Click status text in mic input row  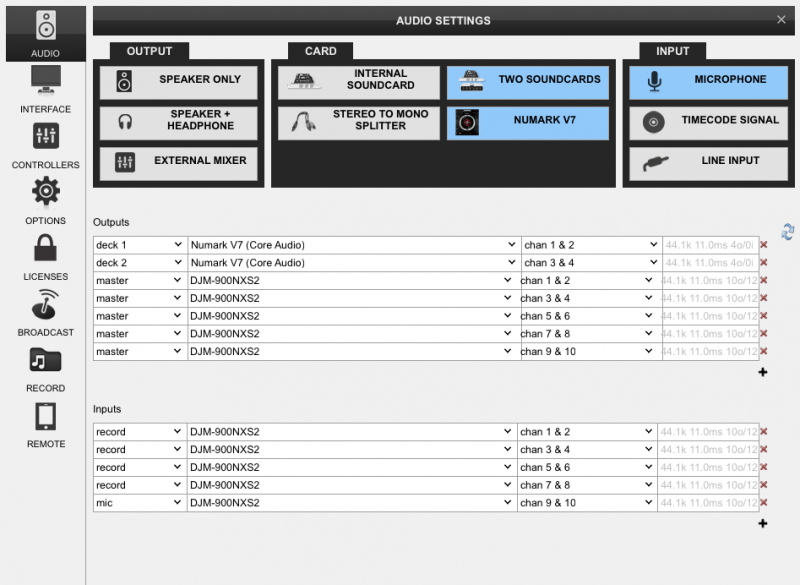[709, 503]
